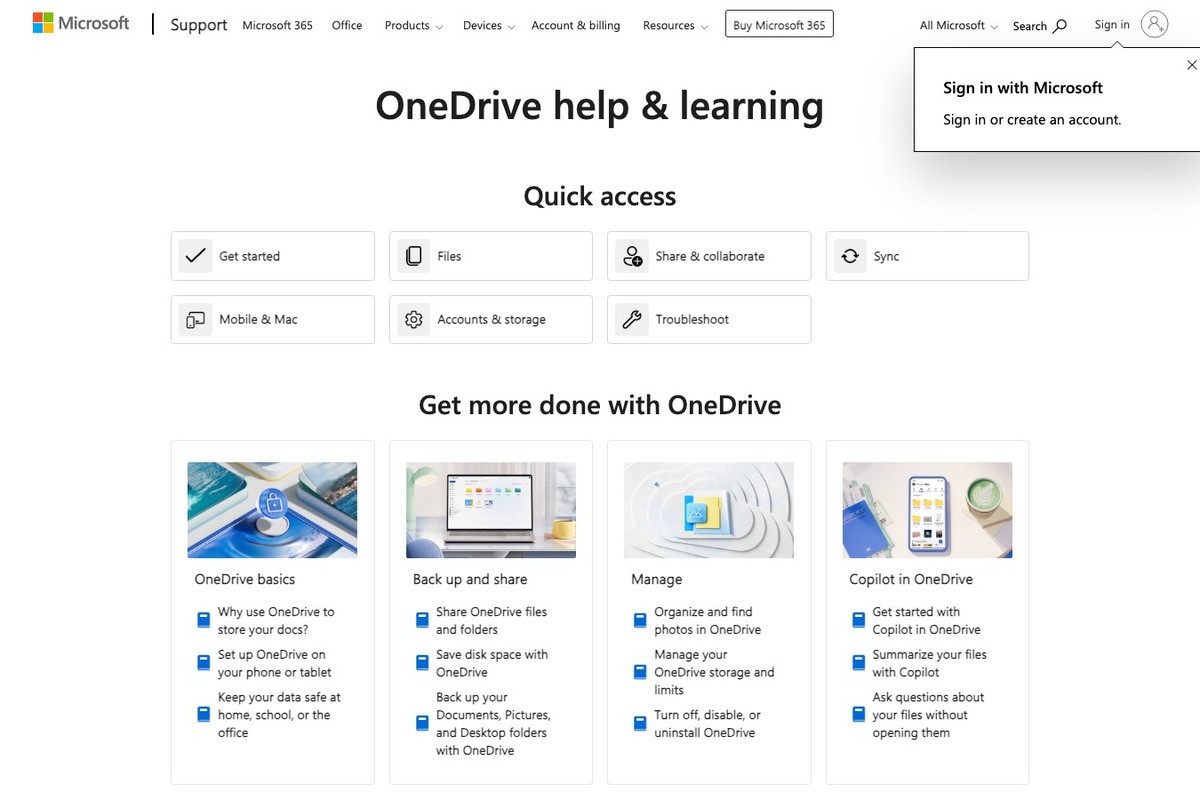Open Microsoft 365 in the navigation bar

277,26
